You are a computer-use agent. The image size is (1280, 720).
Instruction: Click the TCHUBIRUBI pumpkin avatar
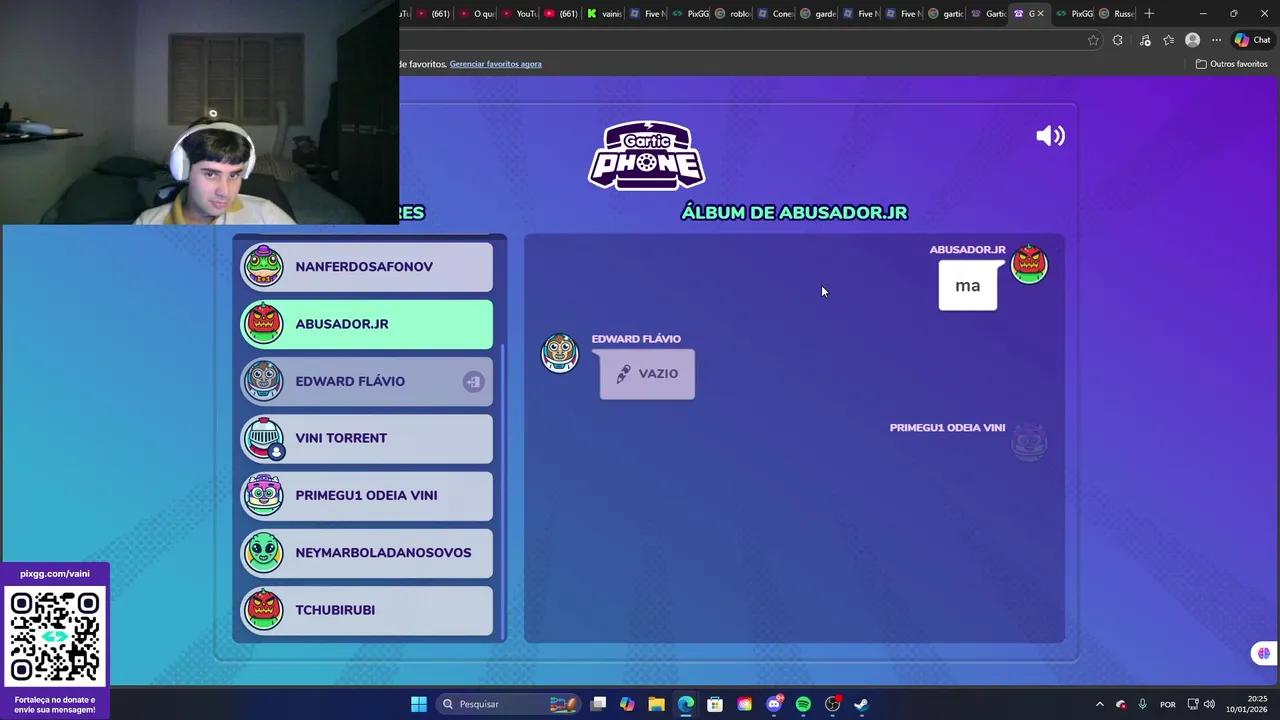(264, 610)
